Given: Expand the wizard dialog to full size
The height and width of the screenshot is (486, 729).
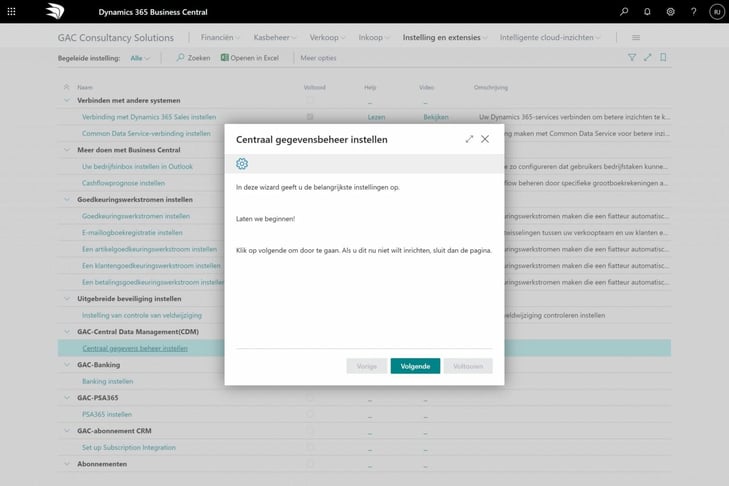Looking at the screenshot, I should (x=469, y=139).
